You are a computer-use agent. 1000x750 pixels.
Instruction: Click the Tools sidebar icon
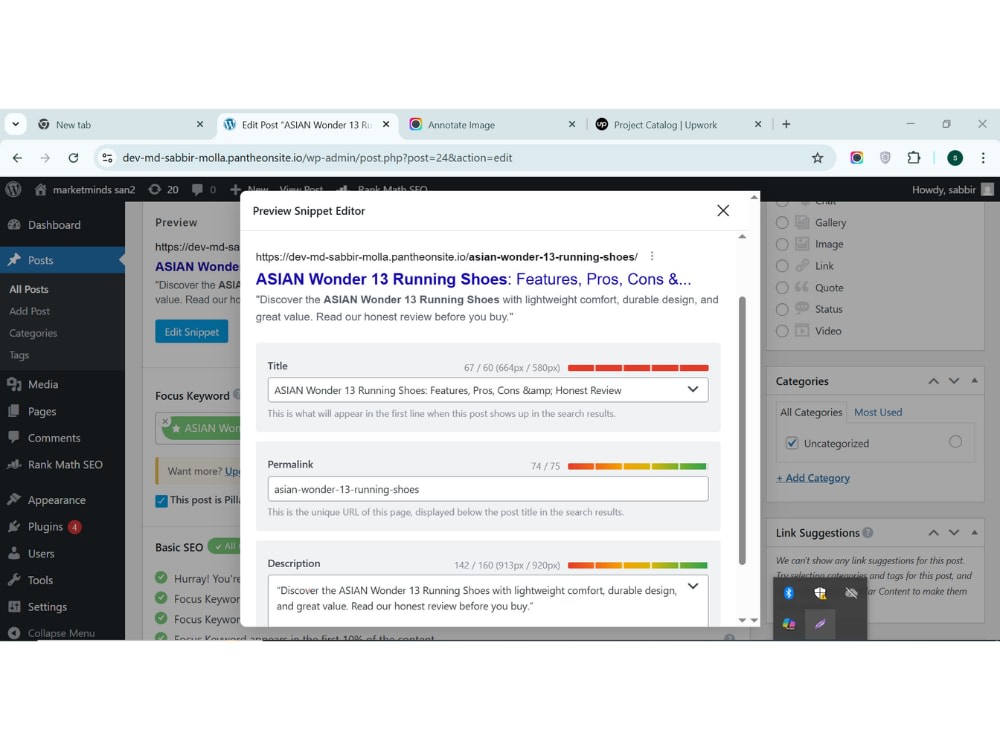(14, 580)
